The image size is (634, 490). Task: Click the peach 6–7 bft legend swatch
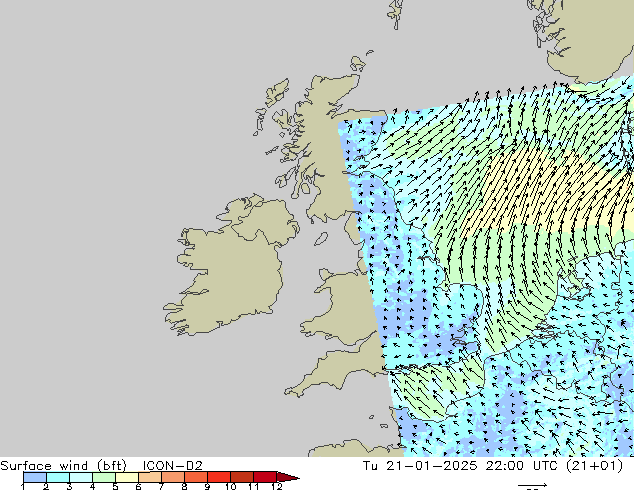click(150, 477)
